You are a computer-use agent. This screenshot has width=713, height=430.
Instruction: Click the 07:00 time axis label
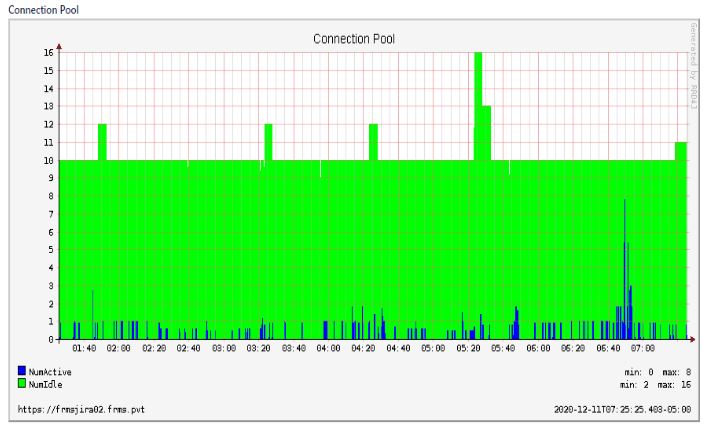pos(643,348)
